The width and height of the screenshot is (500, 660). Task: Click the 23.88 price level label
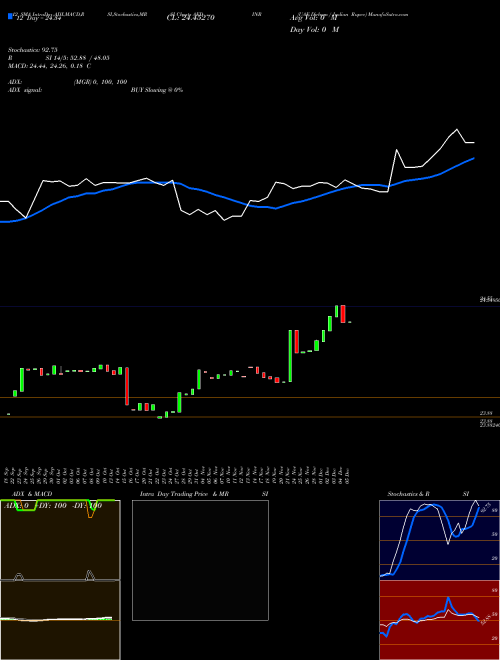[x=487, y=414]
